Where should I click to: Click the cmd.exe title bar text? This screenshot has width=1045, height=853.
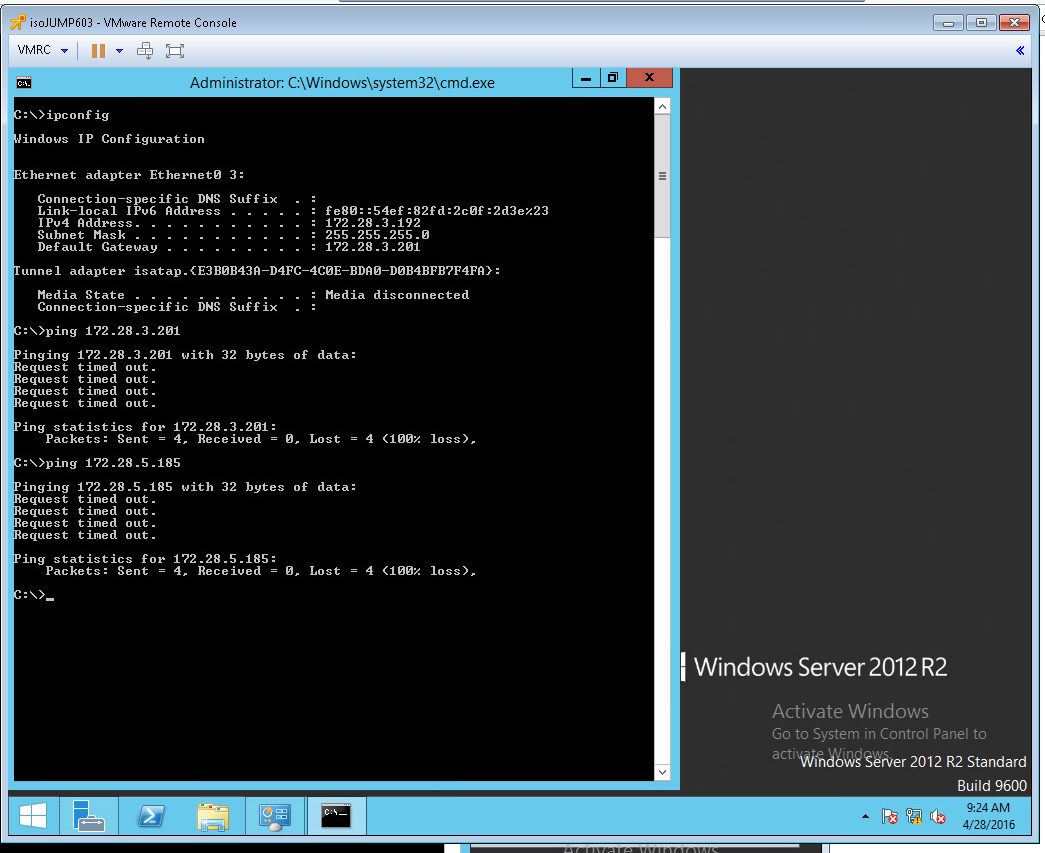click(x=342, y=83)
